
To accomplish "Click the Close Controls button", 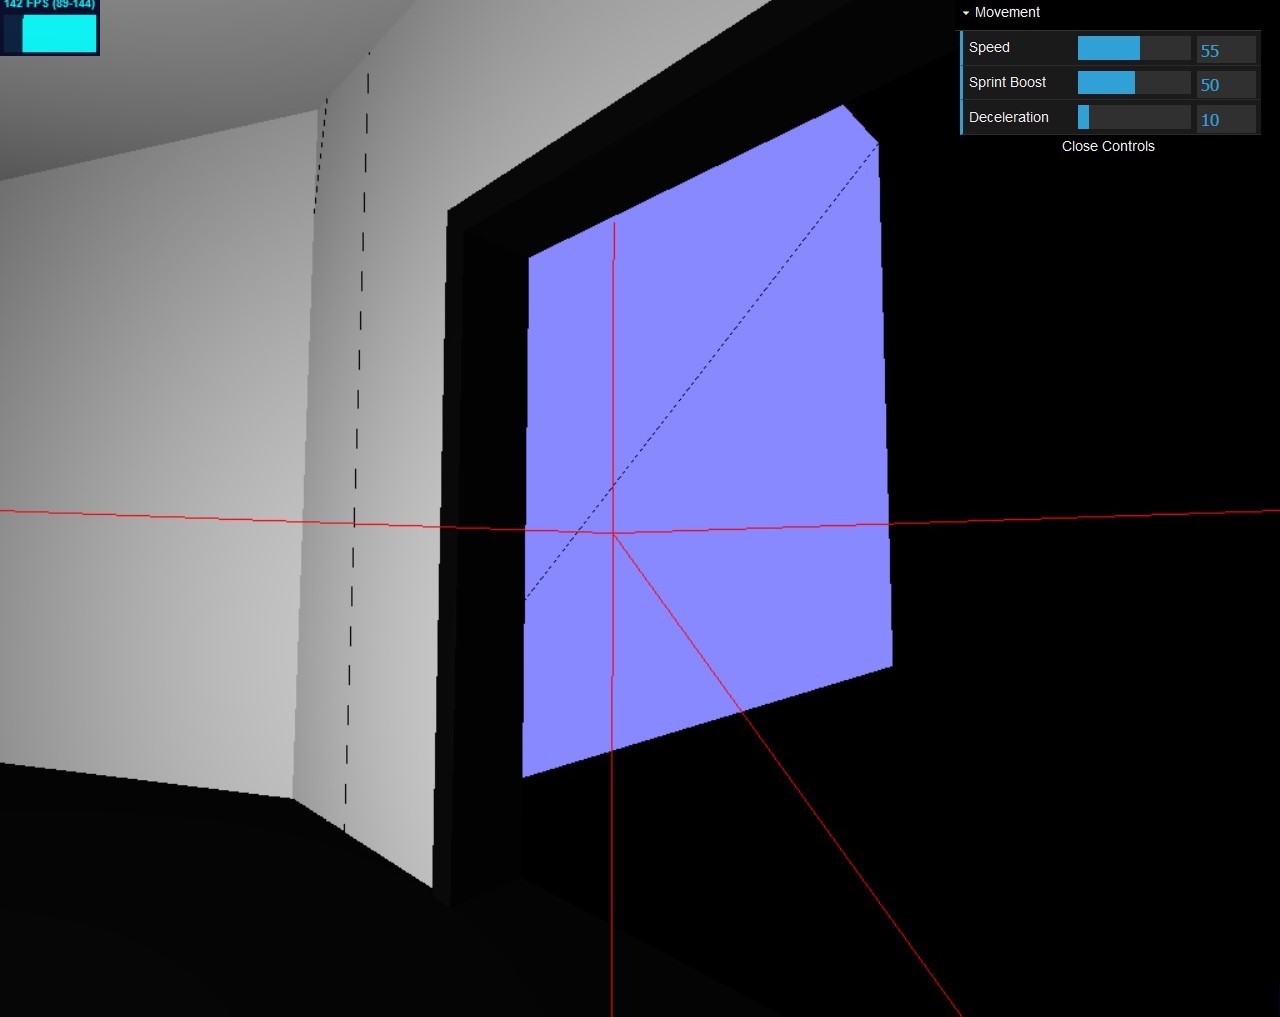I will pos(1108,146).
